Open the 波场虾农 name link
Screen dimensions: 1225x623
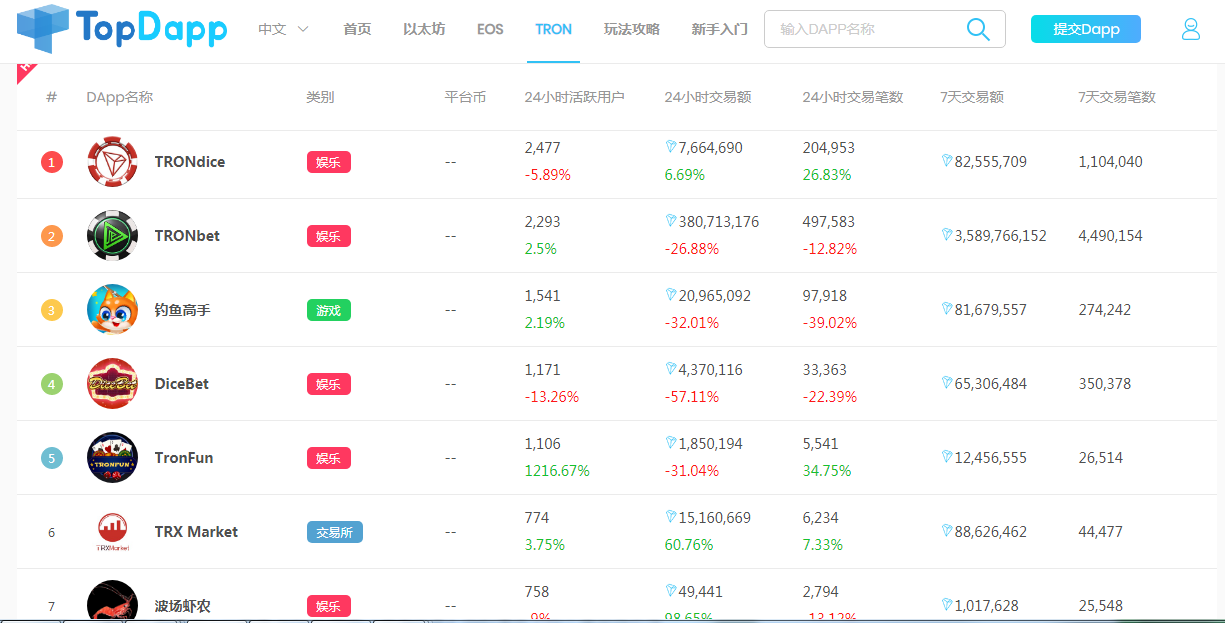[182, 606]
